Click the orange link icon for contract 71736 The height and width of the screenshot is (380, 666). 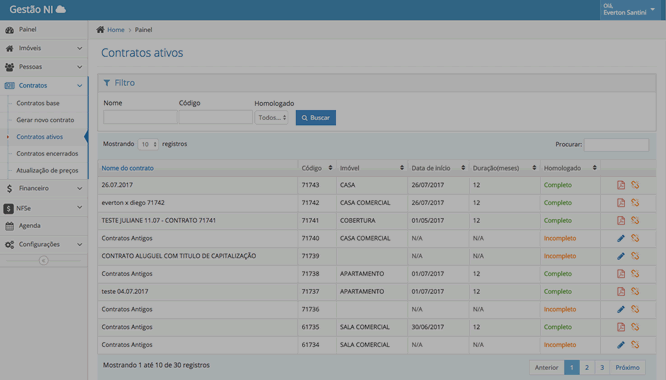[x=635, y=310]
